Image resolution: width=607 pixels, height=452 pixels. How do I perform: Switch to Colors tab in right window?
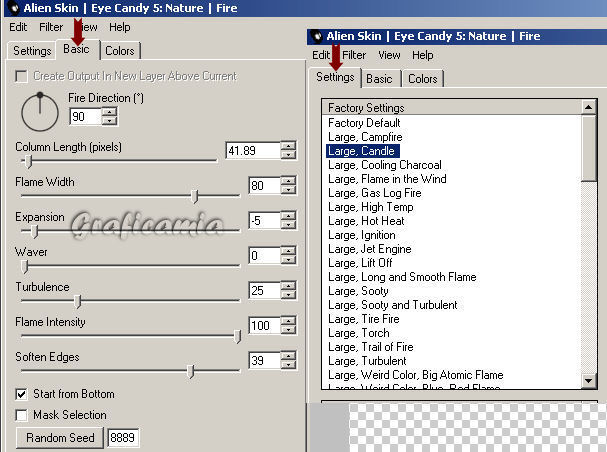422,79
